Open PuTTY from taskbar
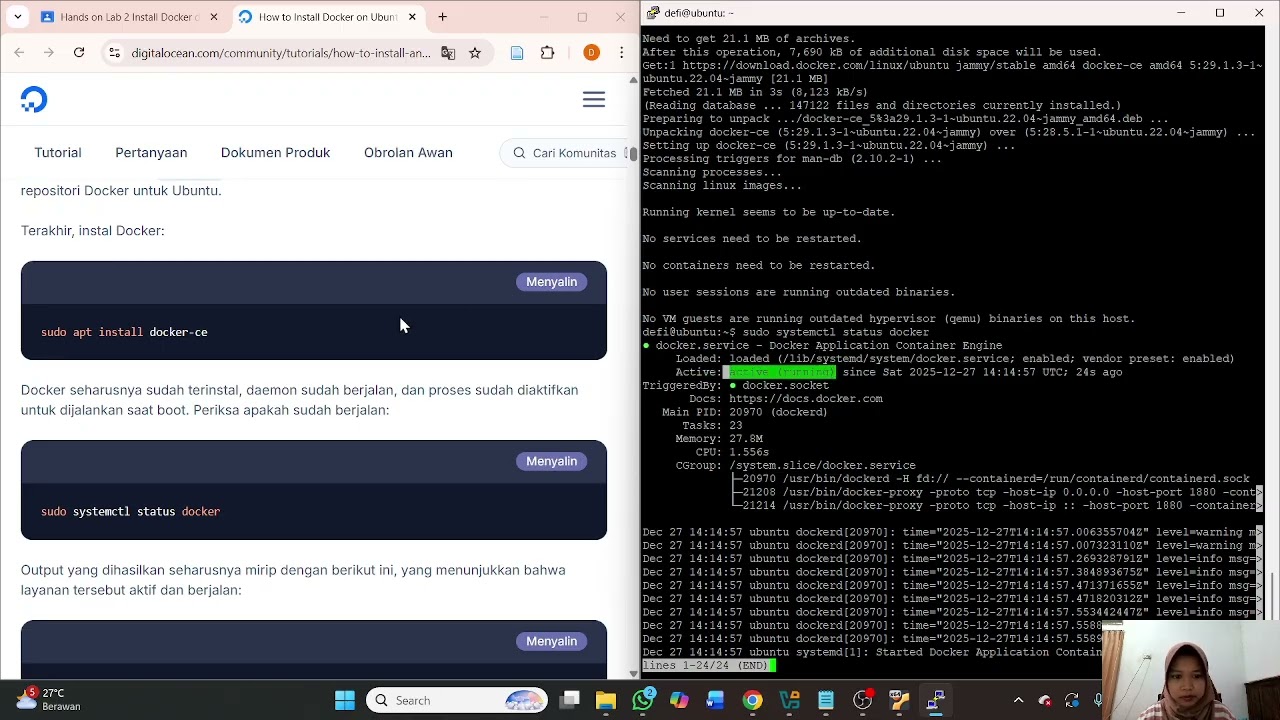The width and height of the screenshot is (1280, 720). click(x=935, y=701)
